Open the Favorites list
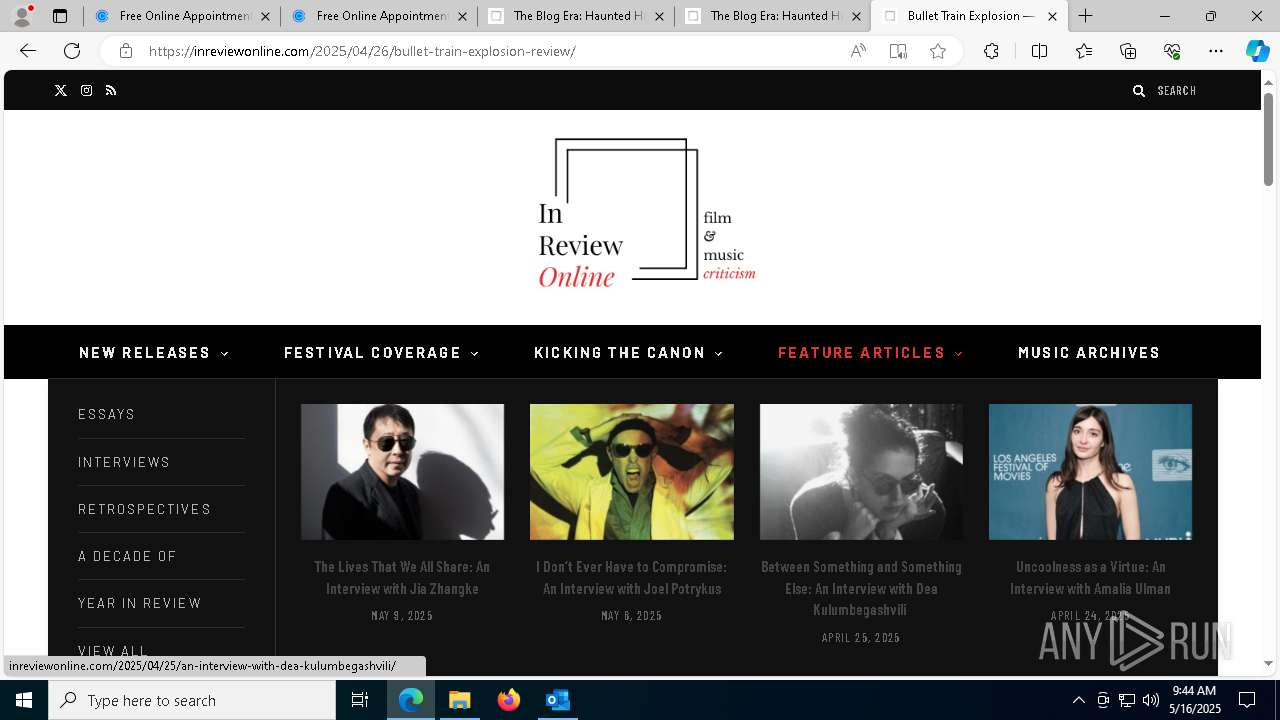This screenshot has height=720, width=1280. click(1084, 51)
